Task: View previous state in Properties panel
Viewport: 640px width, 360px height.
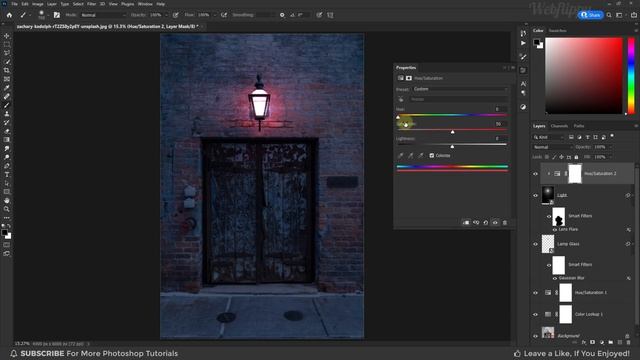Action: pyautogui.click(x=476, y=223)
